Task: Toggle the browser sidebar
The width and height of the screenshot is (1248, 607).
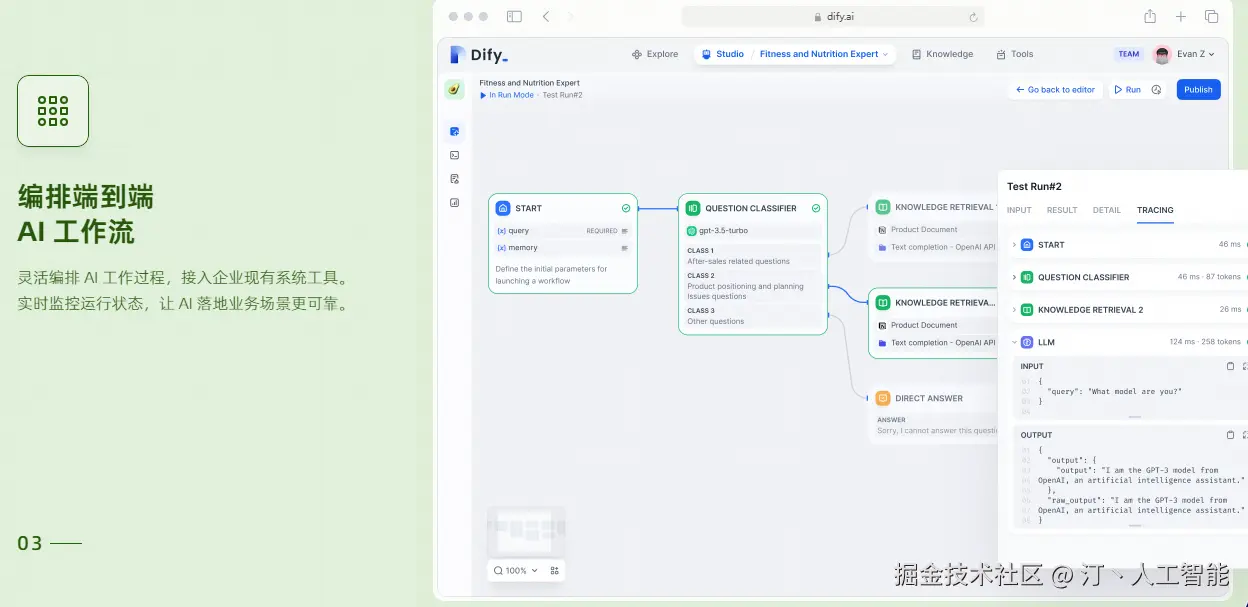Action: click(x=514, y=17)
